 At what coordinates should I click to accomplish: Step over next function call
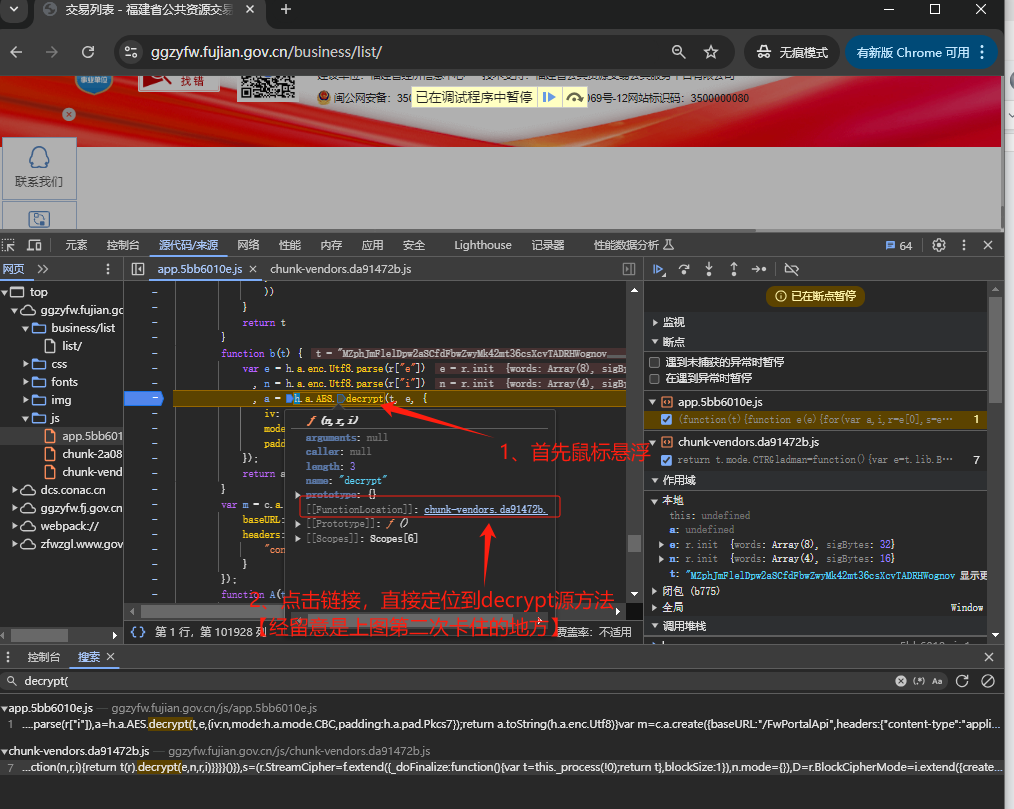point(684,269)
